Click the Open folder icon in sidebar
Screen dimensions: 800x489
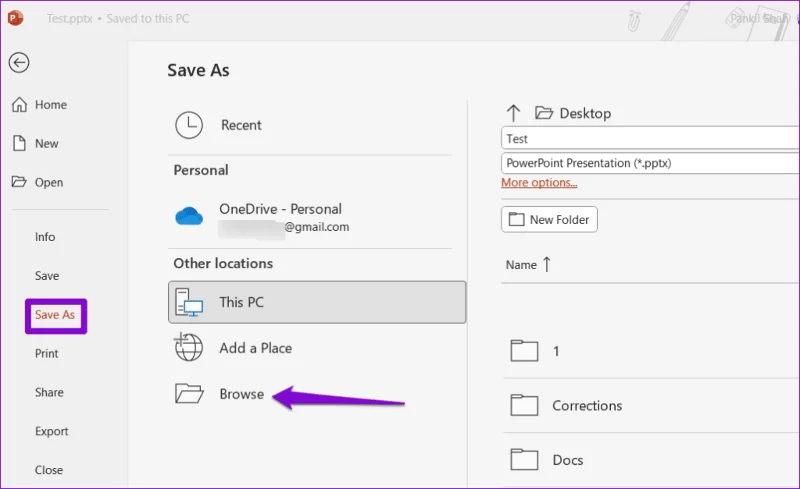point(19,182)
